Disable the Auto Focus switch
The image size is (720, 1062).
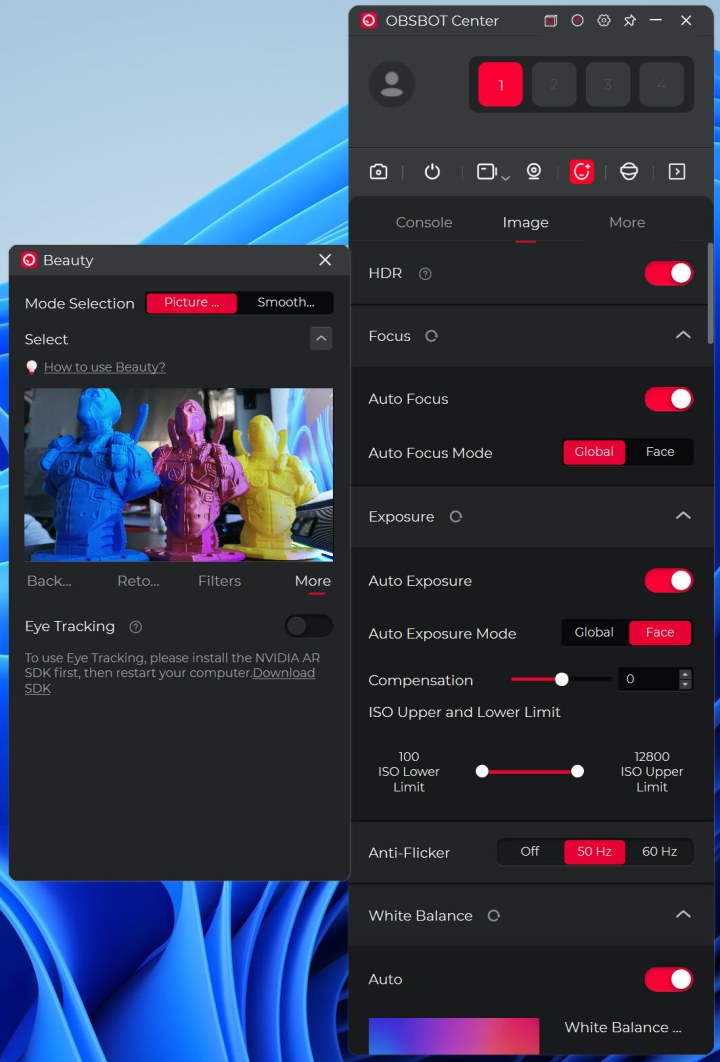(x=668, y=399)
